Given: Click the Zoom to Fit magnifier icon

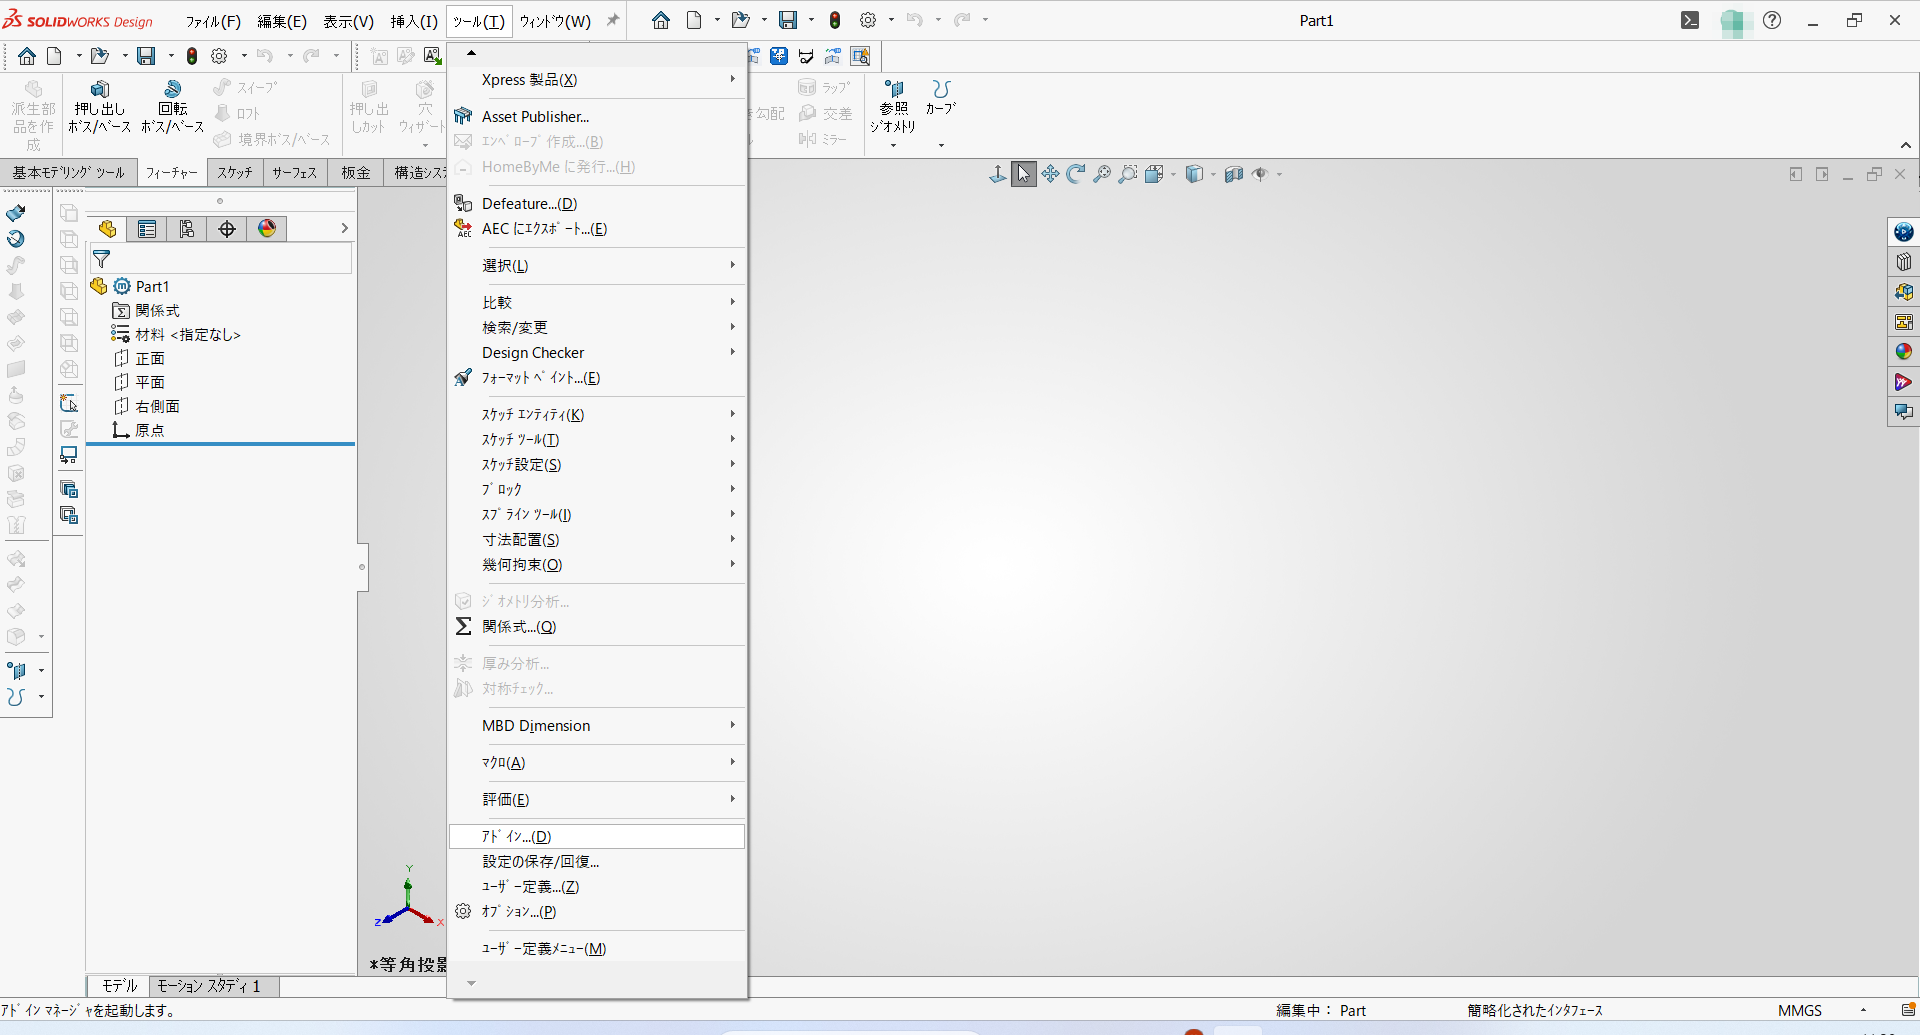Looking at the screenshot, I should 1102,174.
